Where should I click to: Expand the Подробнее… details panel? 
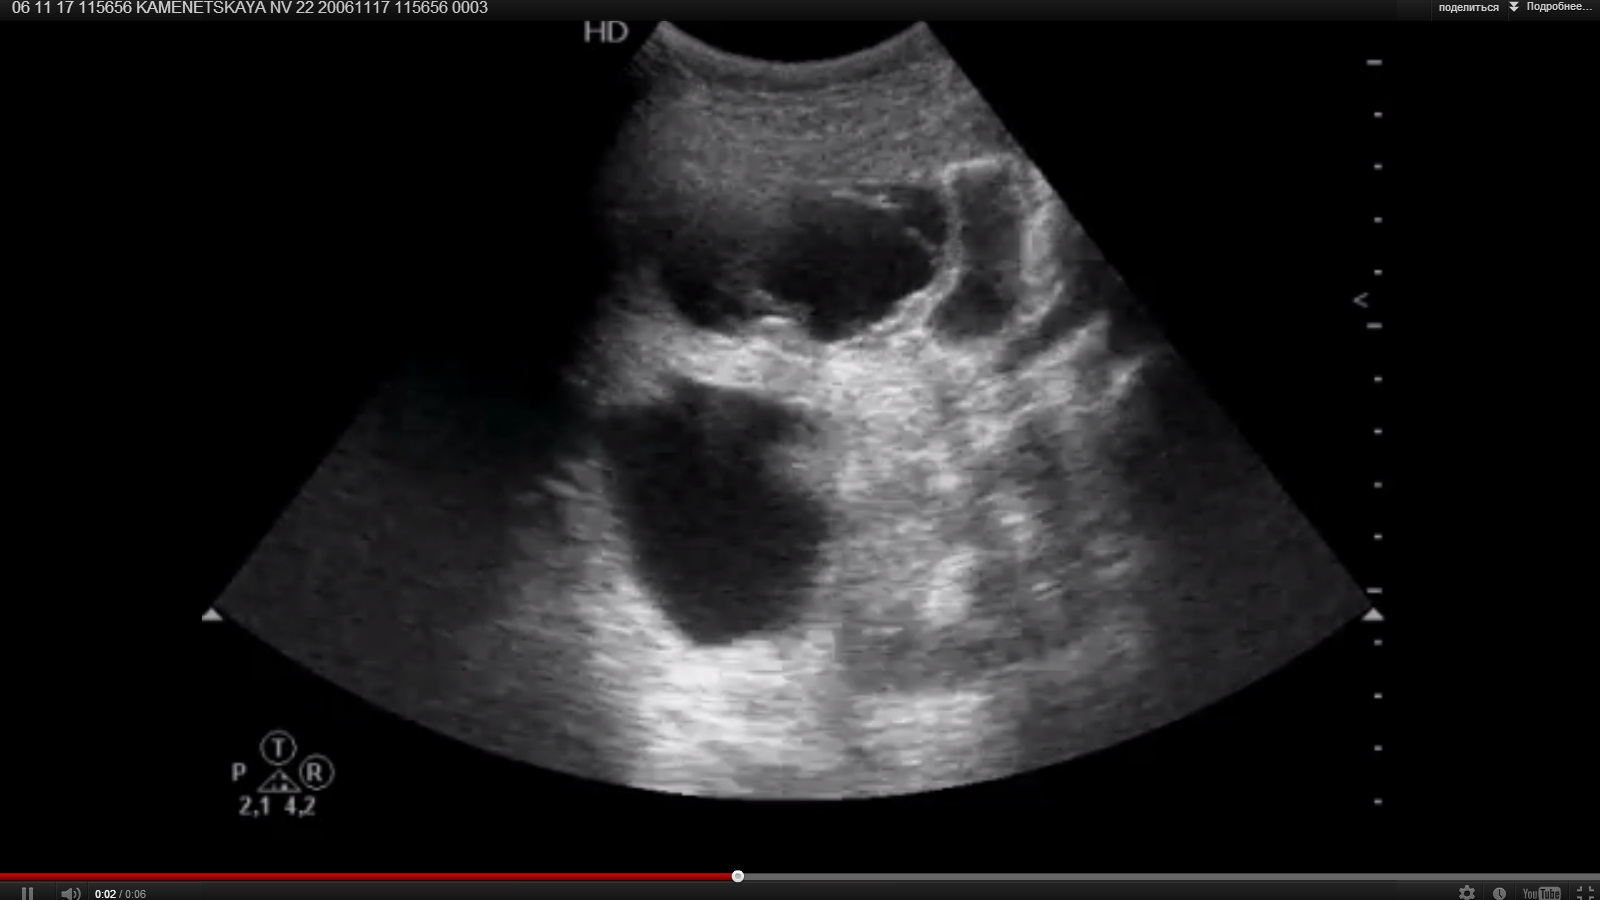(x=1558, y=7)
